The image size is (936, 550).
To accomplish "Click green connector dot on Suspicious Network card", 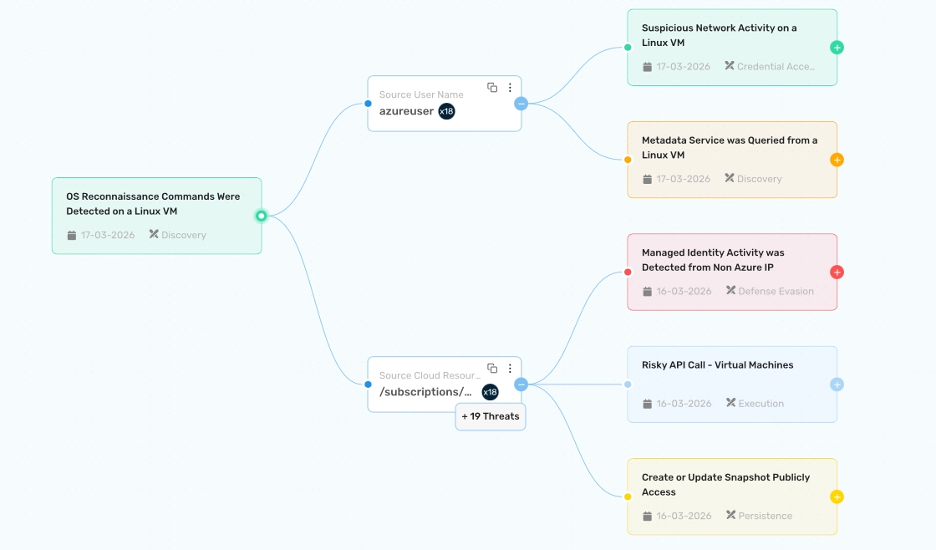I will [x=627, y=47].
